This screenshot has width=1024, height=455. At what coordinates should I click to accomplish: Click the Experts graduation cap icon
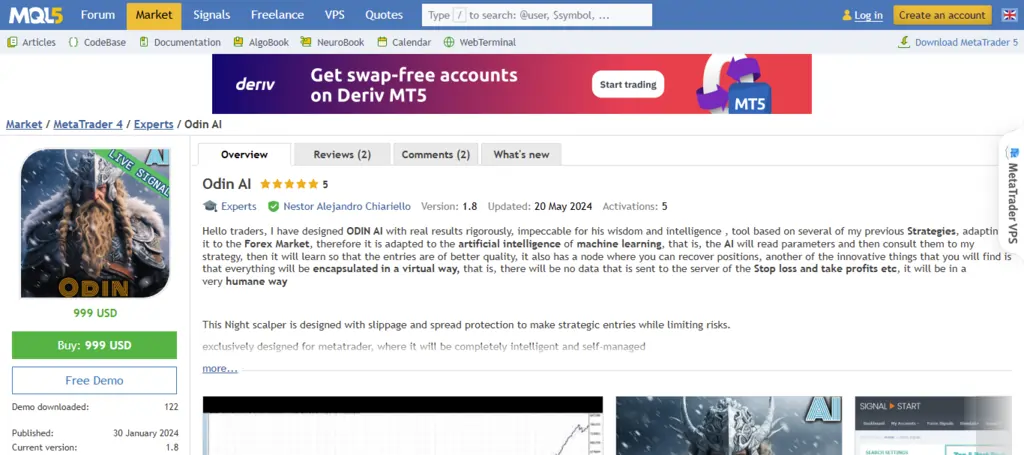(x=210, y=206)
